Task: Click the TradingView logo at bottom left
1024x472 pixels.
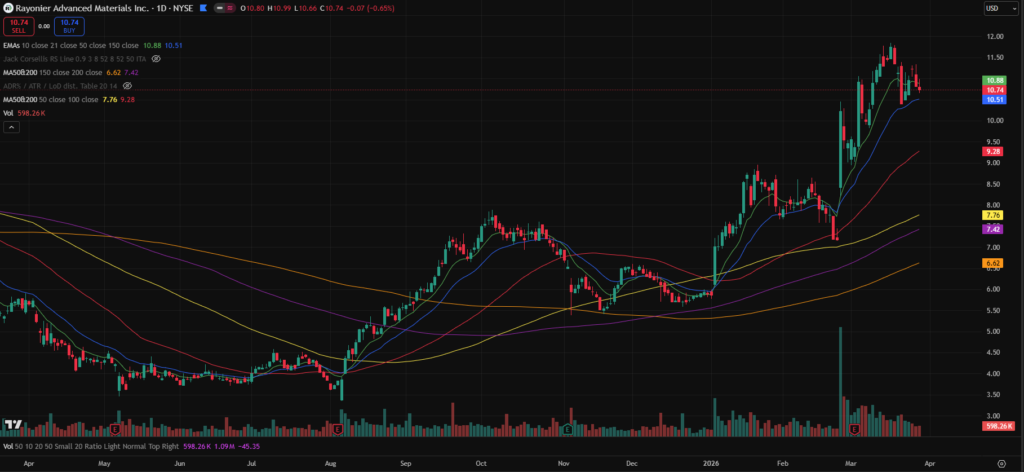Action: click(x=12, y=426)
